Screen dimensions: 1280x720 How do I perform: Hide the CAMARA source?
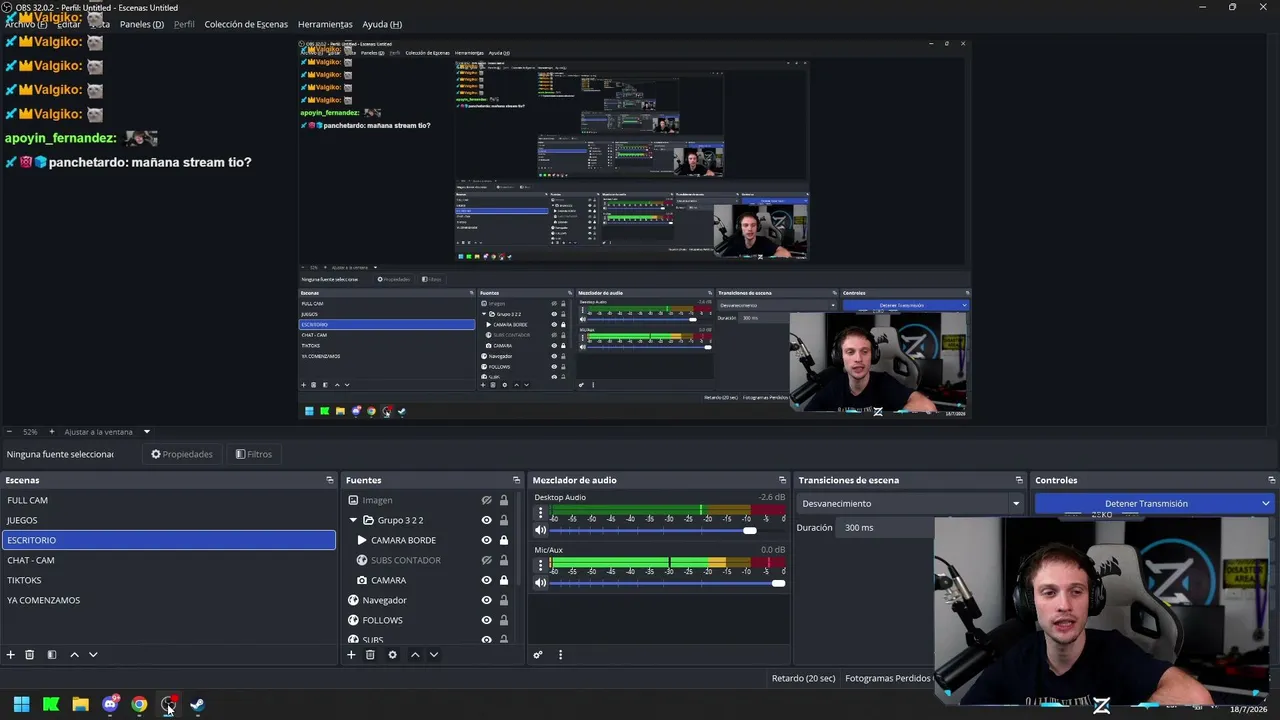pos(486,580)
